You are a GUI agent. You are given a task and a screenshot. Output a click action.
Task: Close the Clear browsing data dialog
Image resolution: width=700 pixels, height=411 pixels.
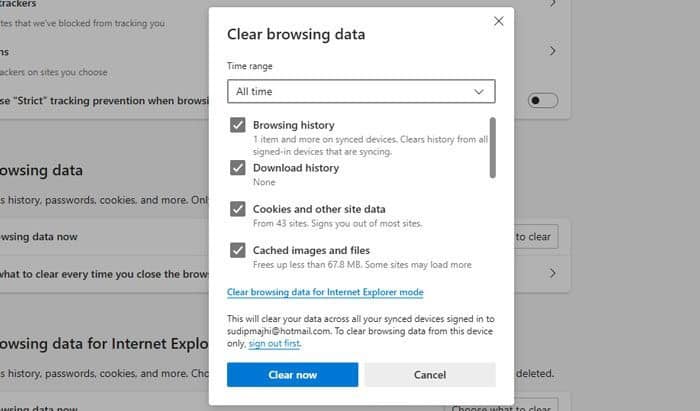(x=499, y=21)
